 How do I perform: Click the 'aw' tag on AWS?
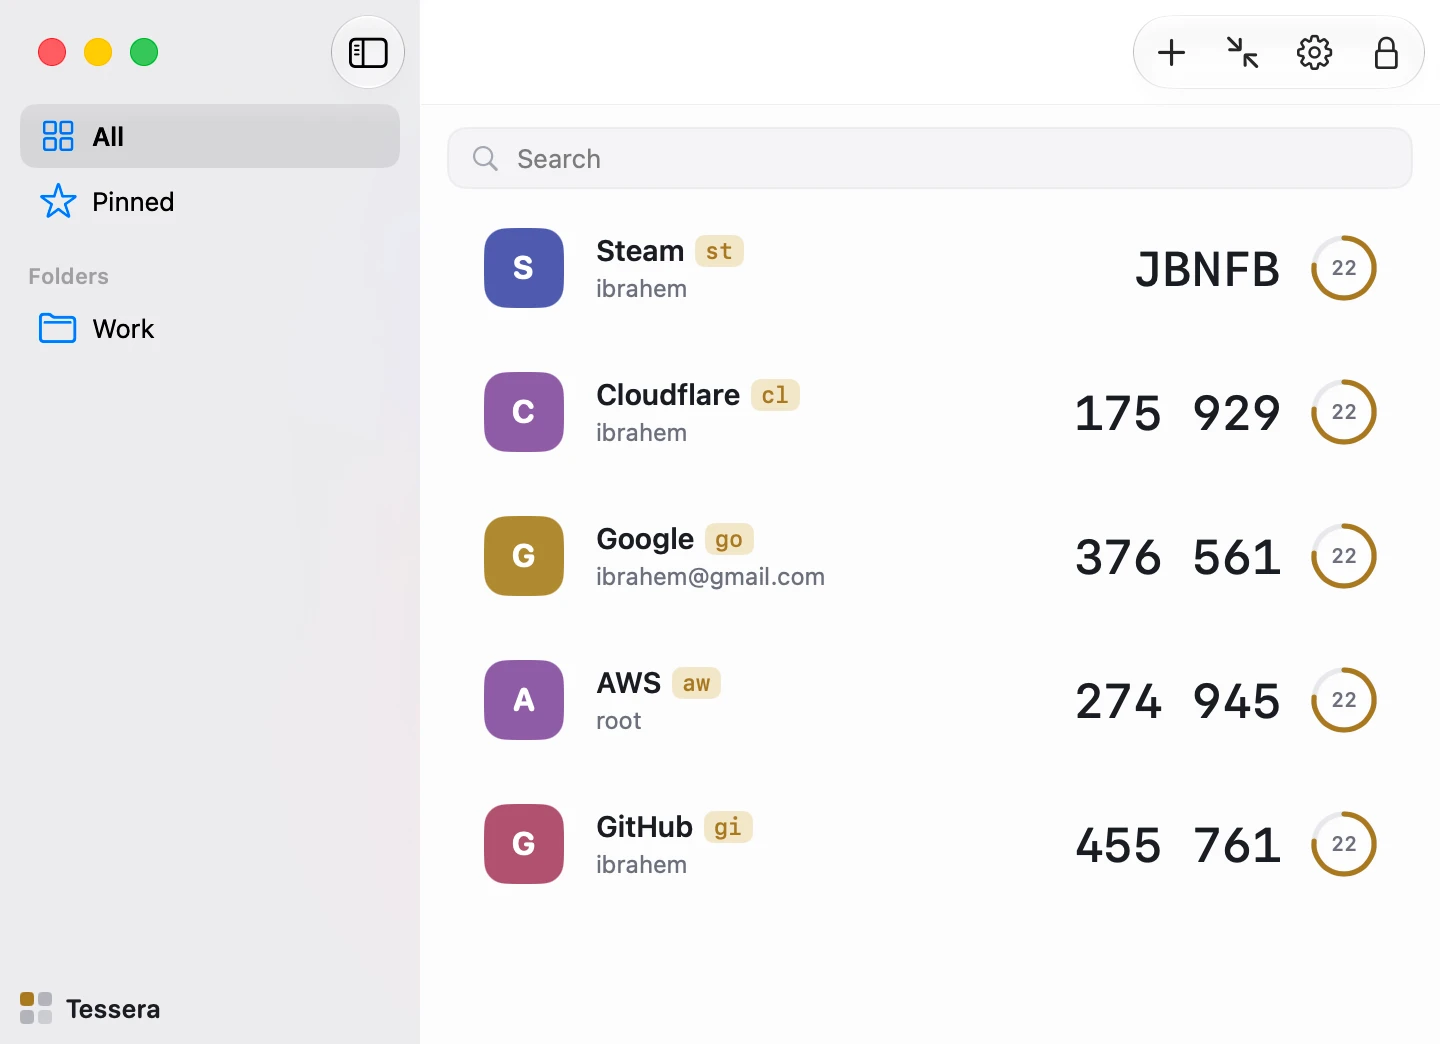(697, 683)
